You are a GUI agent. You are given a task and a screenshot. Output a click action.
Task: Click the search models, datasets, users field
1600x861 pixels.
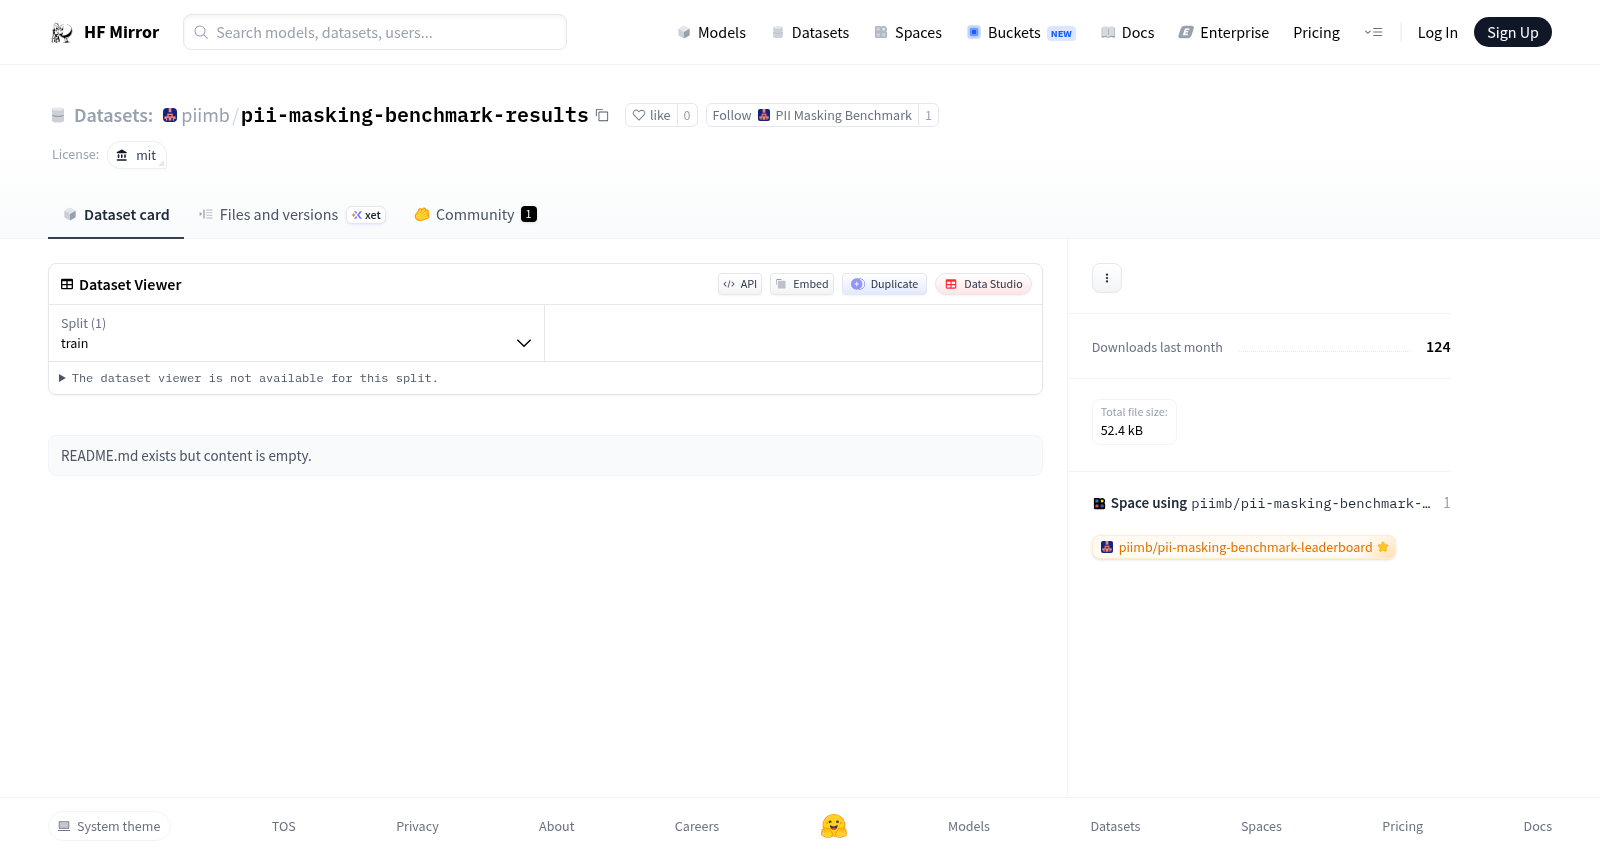(x=375, y=32)
